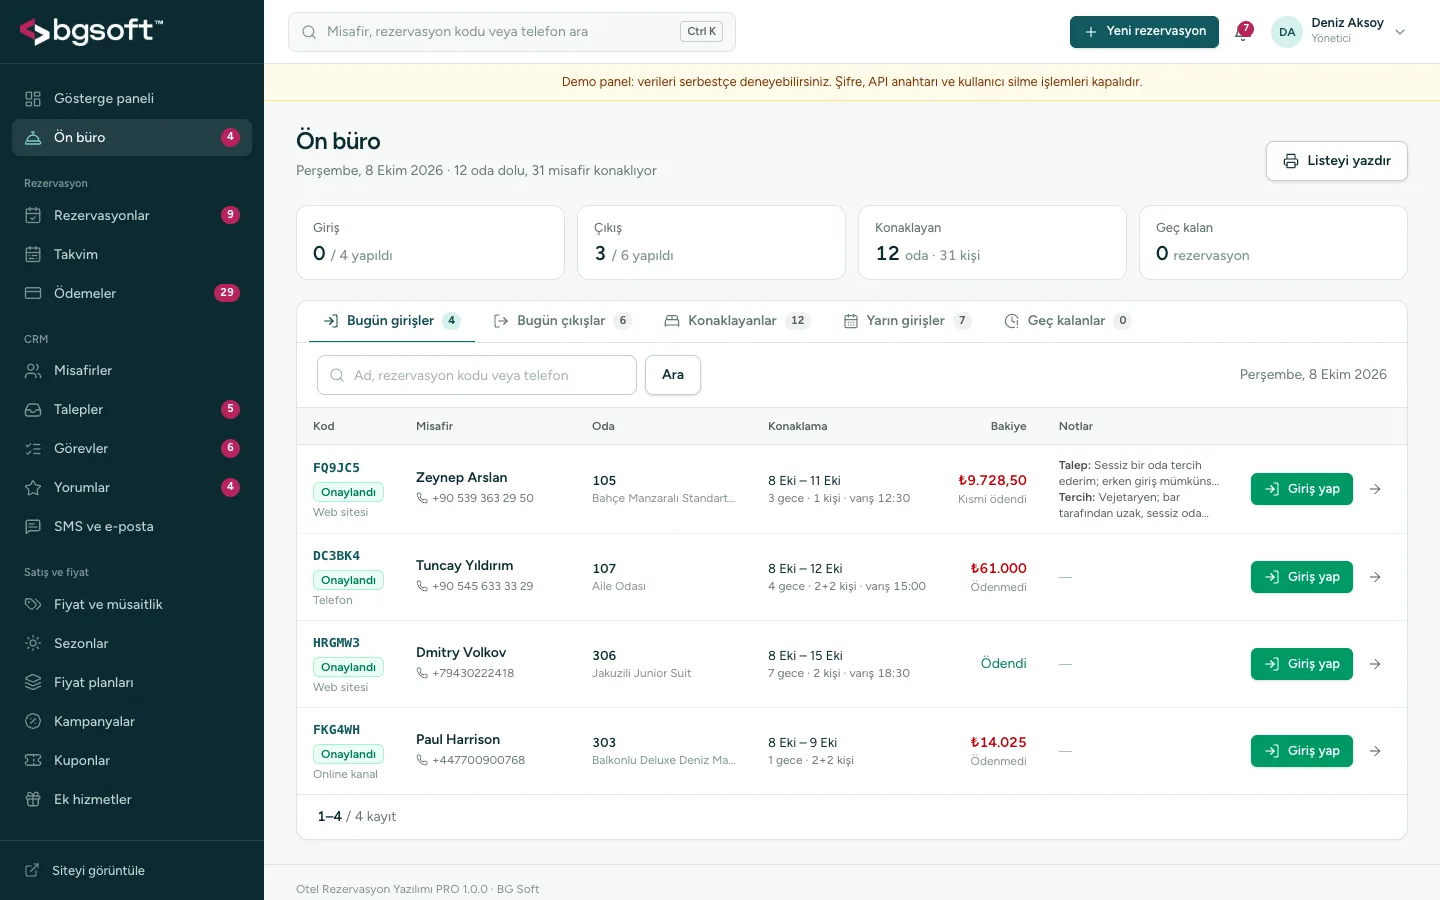Open the Konaklayanlar tab
The image size is (1440, 900).
pyautogui.click(x=737, y=321)
